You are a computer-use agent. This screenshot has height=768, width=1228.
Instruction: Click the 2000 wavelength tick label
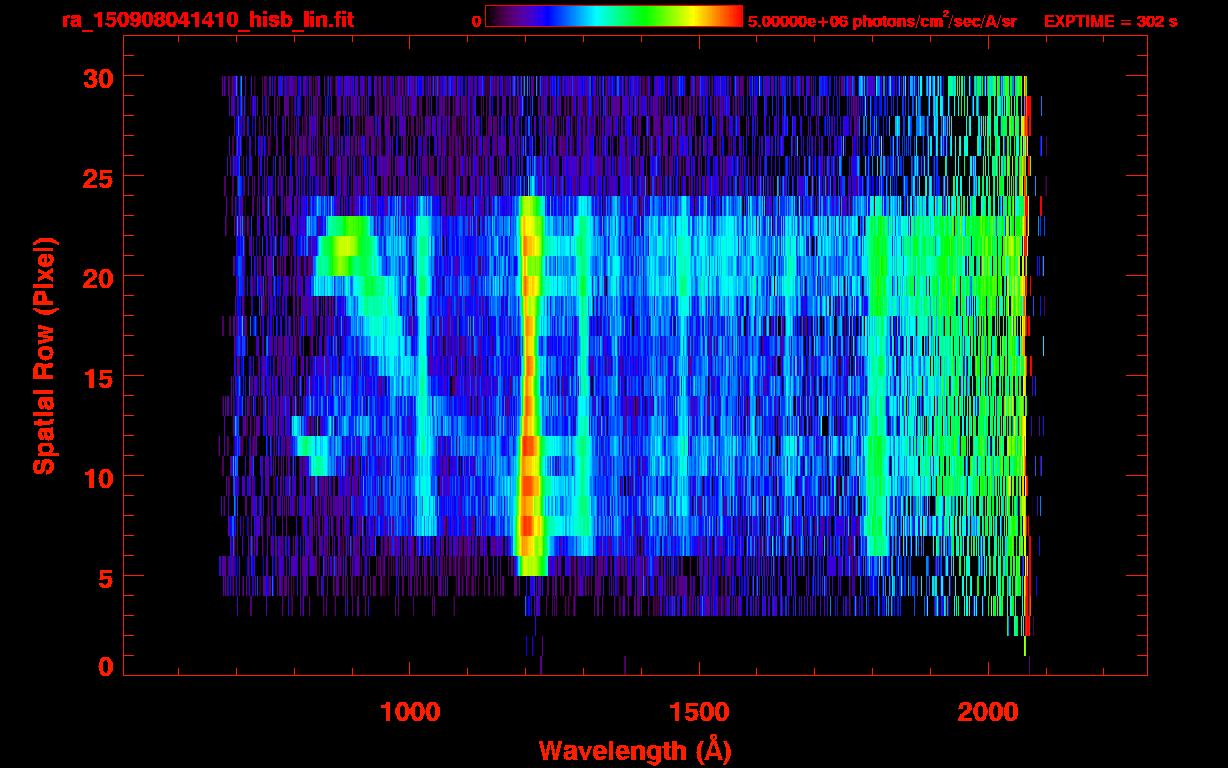(988, 711)
